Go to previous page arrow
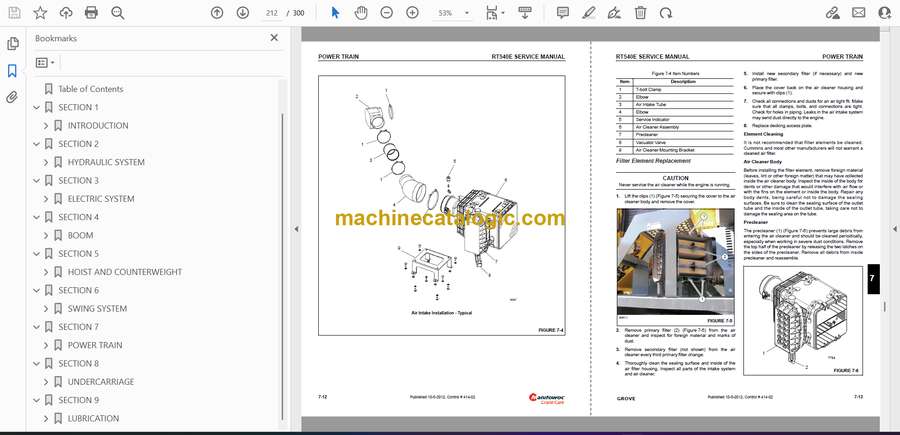 point(217,13)
